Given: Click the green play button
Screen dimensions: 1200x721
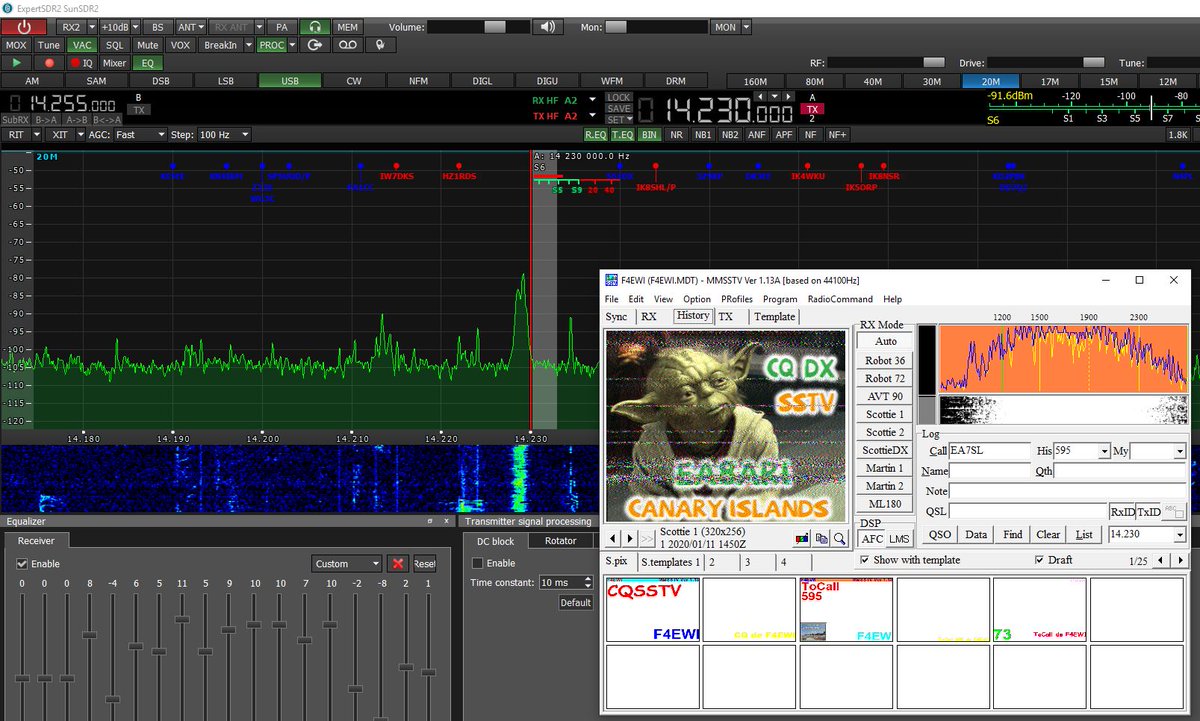Looking at the screenshot, I should (x=16, y=62).
